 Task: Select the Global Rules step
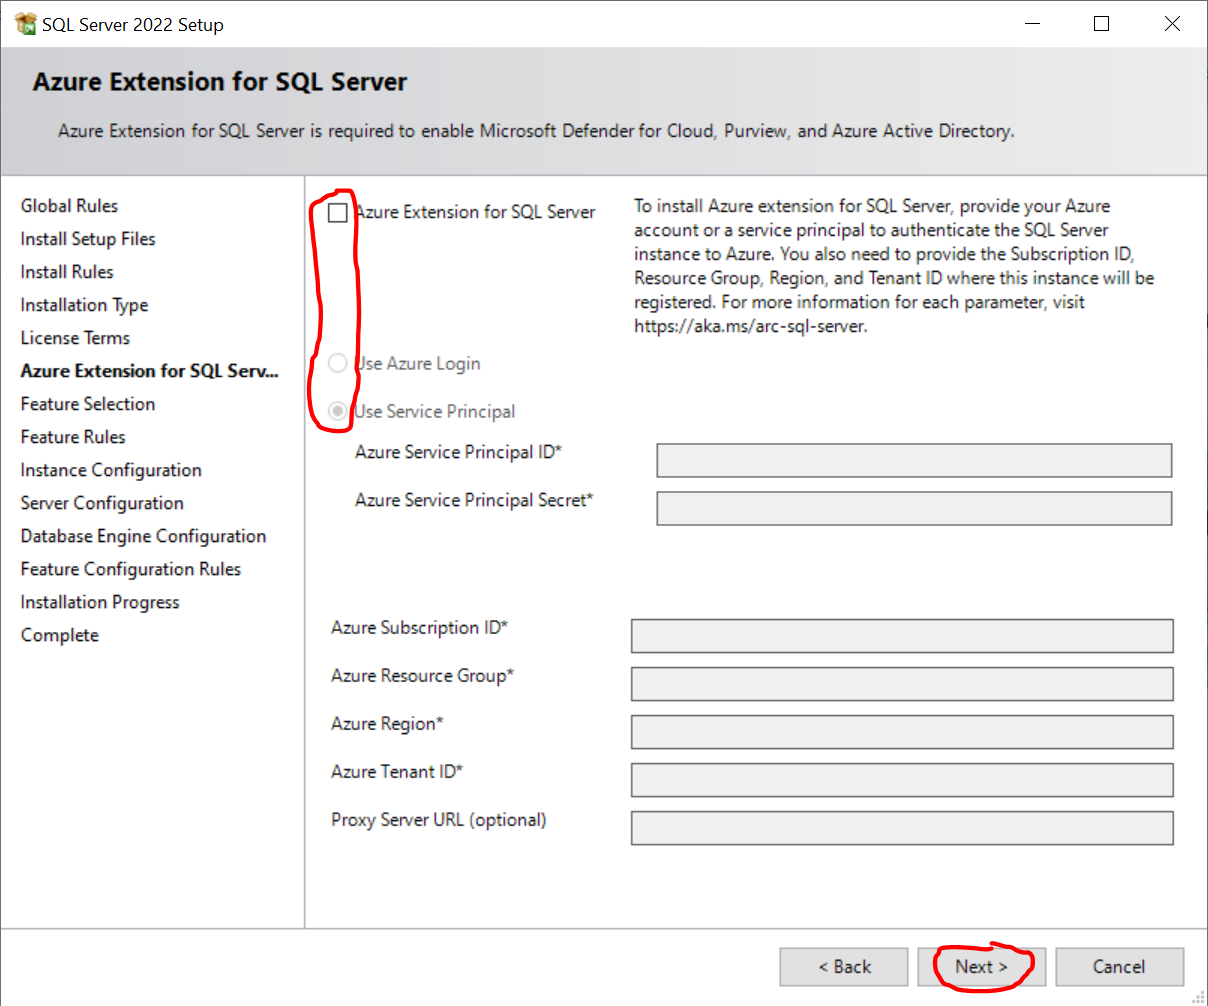(69, 206)
